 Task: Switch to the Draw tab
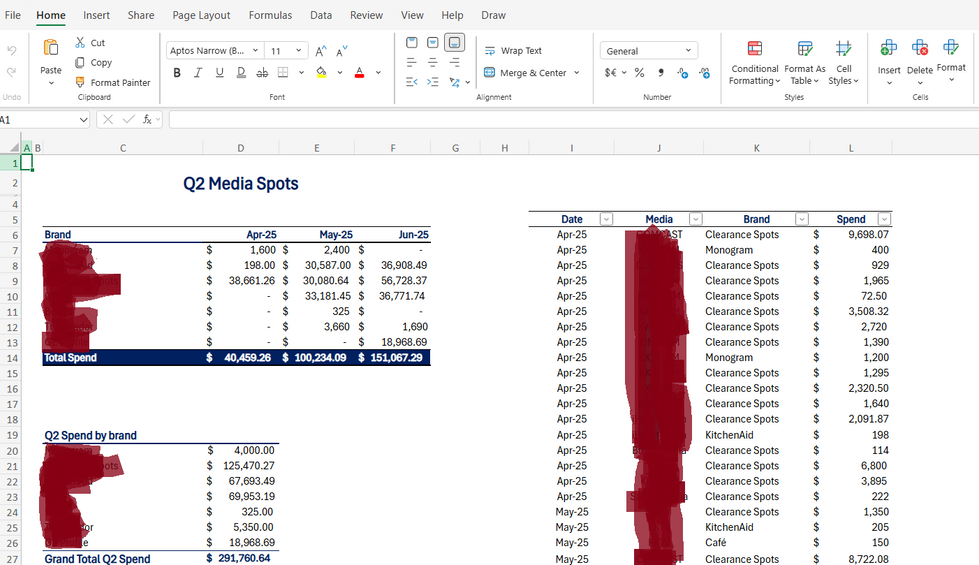coord(493,15)
